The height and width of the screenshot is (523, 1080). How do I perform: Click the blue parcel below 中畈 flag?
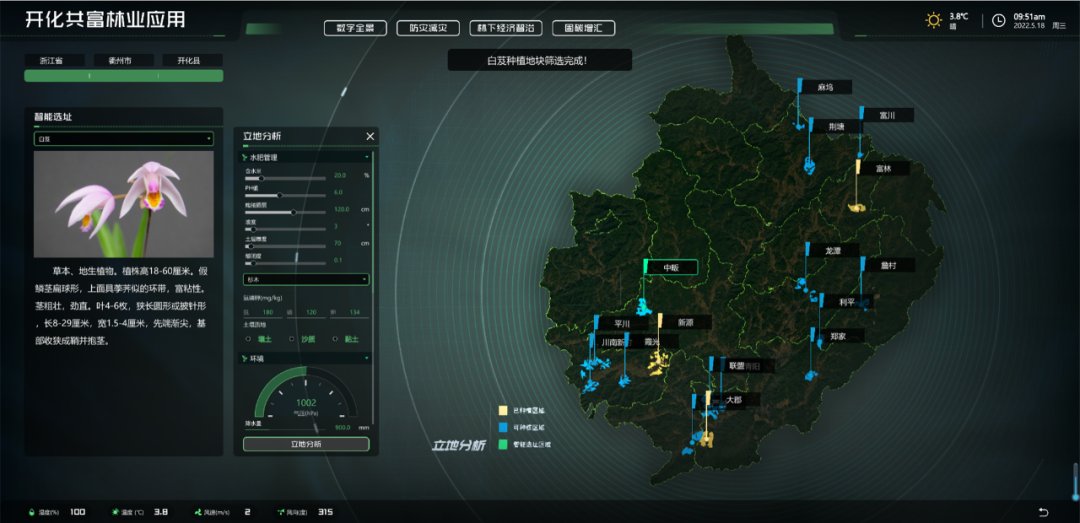coord(644,307)
